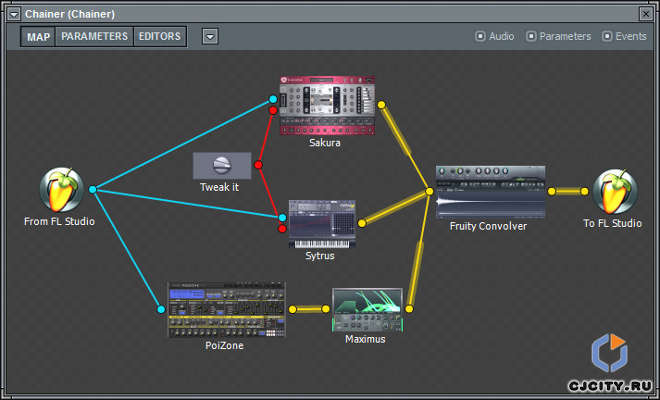Image resolution: width=660 pixels, height=400 pixels.
Task: Click the Sakura label text
Action: (x=325, y=143)
